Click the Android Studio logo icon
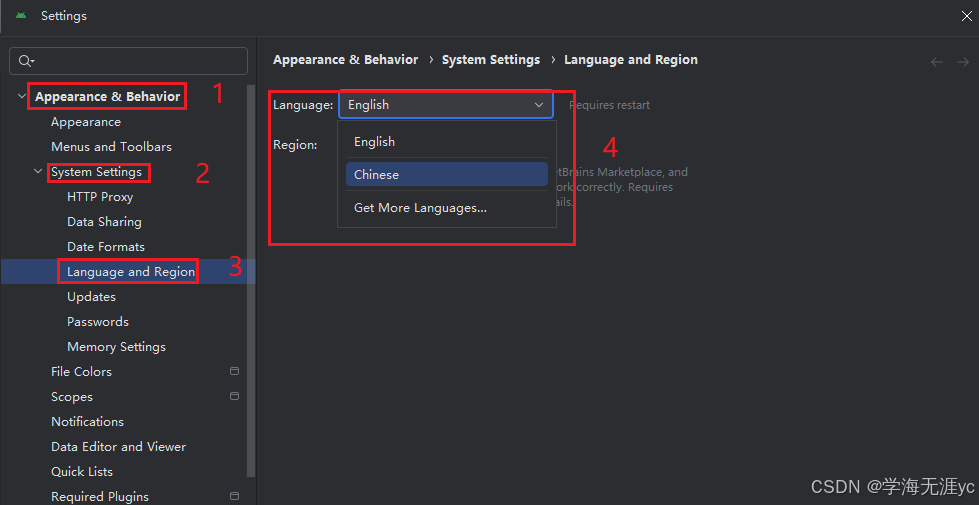The width and height of the screenshot is (979, 505). [21, 16]
